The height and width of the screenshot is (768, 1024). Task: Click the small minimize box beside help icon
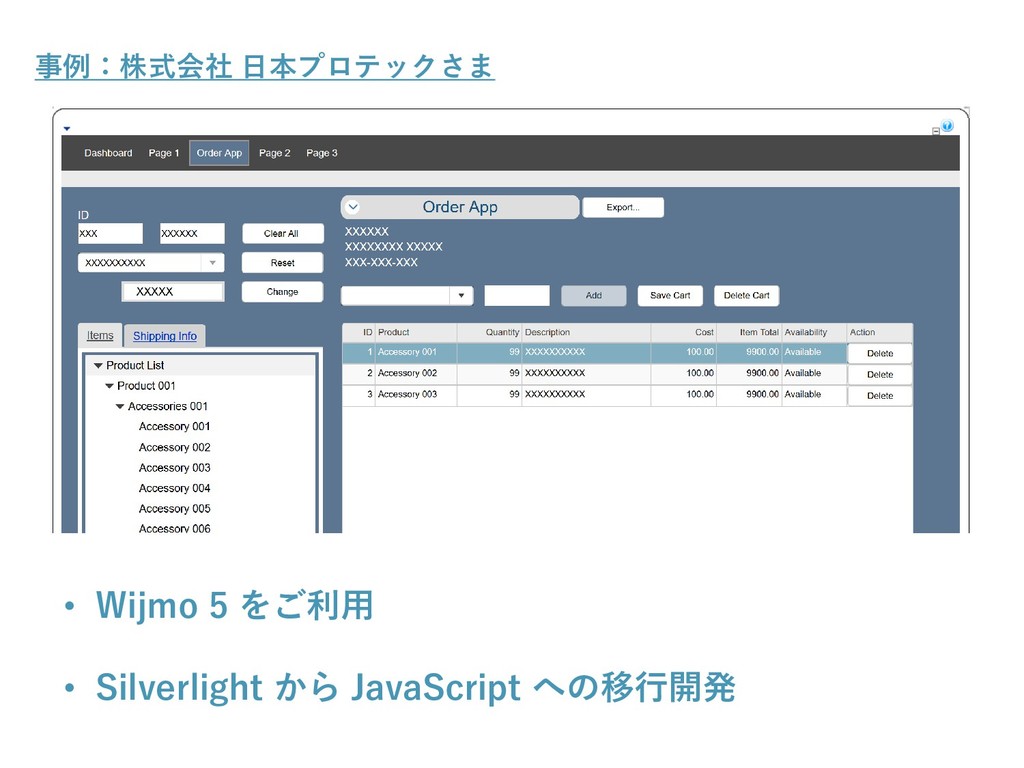[936, 131]
